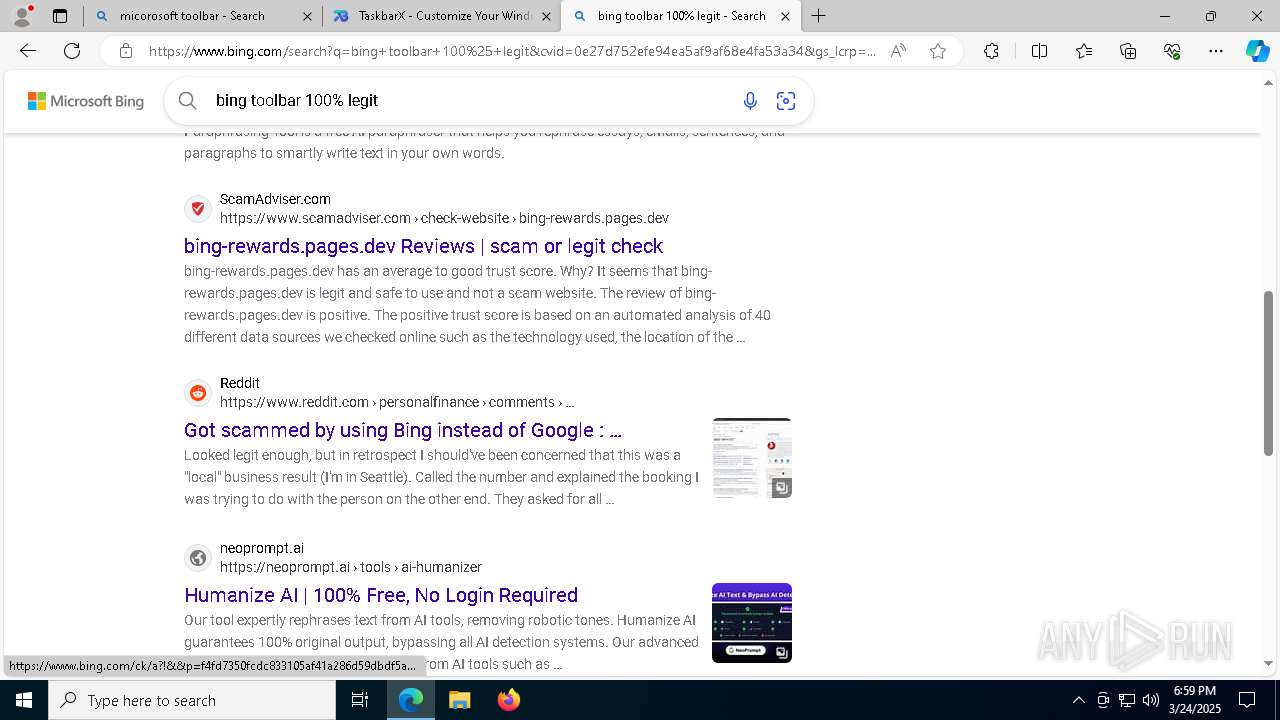1280x720 pixels.
Task: Open the browser profile avatar
Action: point(22,16)
